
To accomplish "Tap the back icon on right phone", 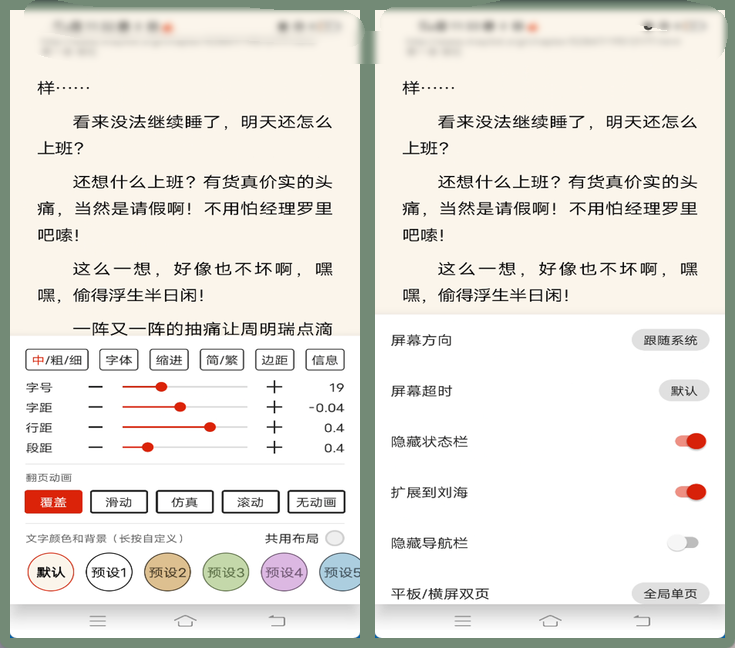I will 642,621.
